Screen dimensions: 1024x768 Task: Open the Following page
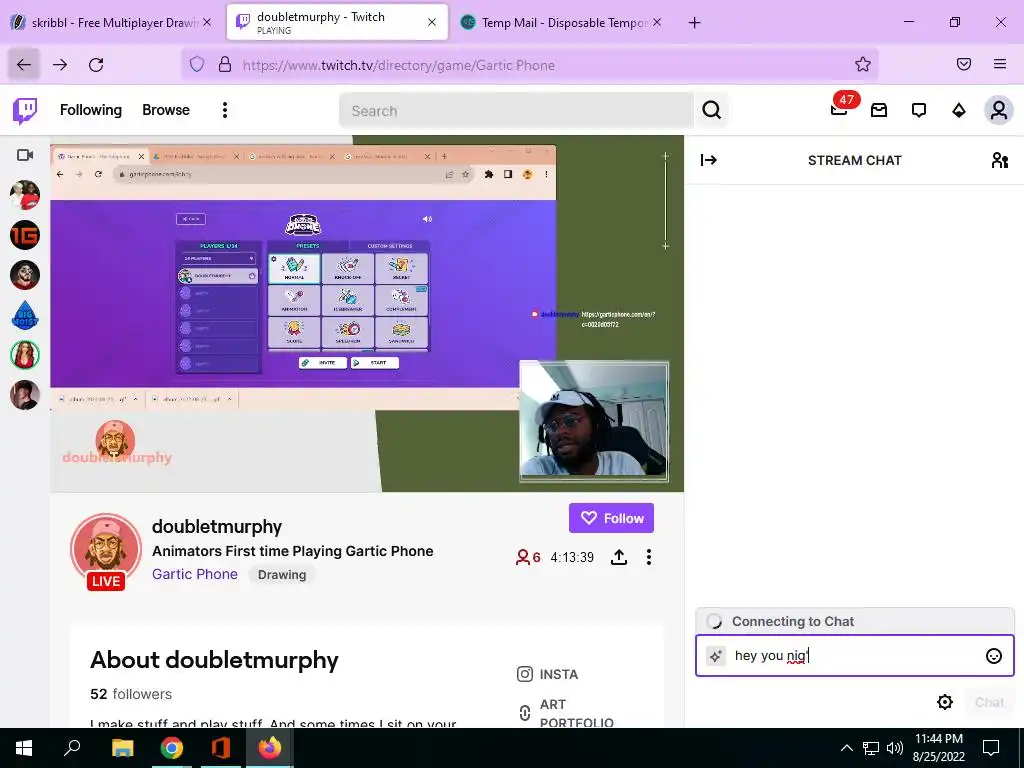pyautogui.click(x=91, y=110)
